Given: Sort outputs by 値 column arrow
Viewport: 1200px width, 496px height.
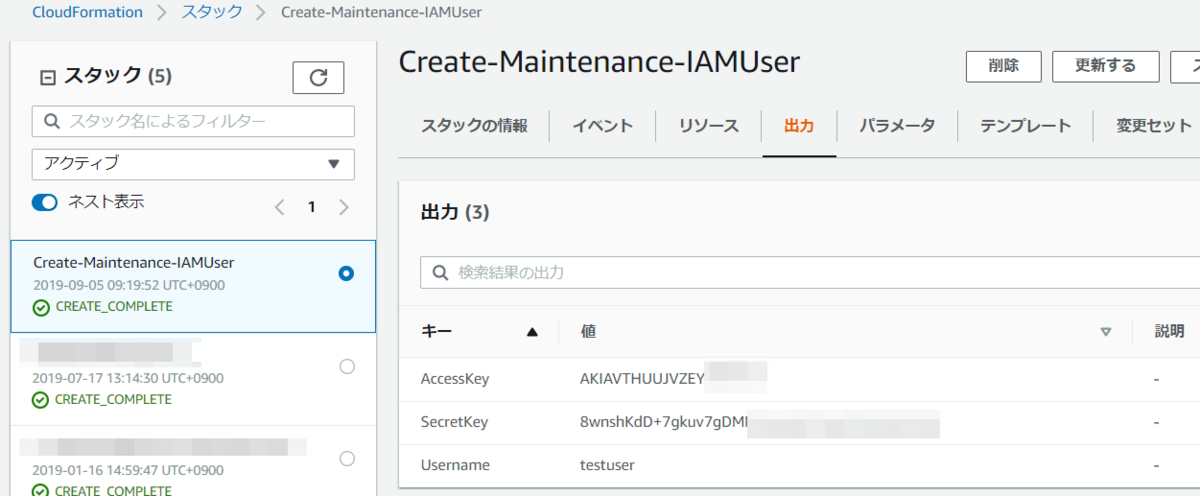Looking at the screenshot, I should tap(1105, 332).
